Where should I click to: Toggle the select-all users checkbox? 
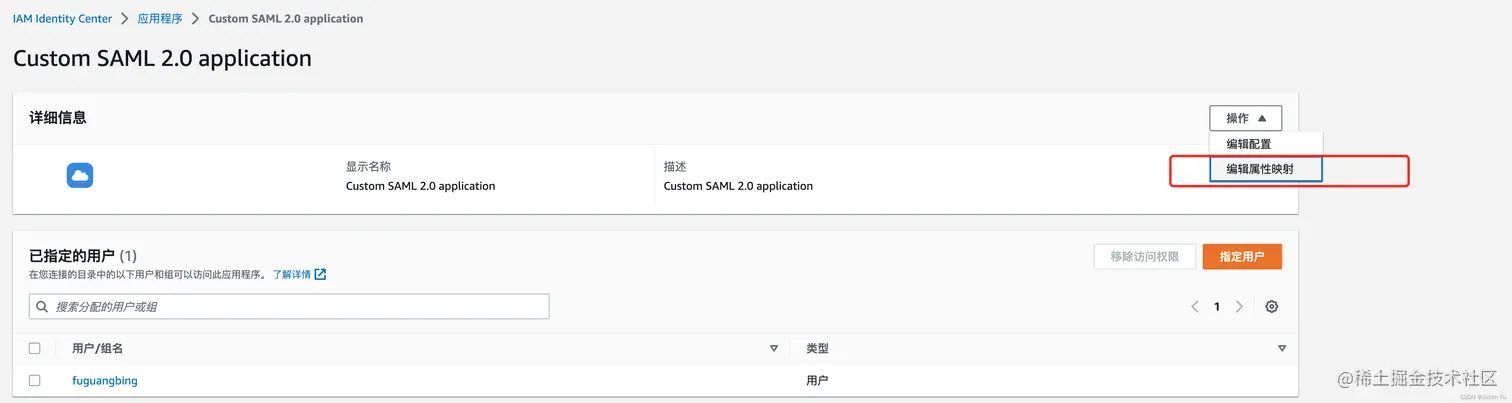(35, 349)
